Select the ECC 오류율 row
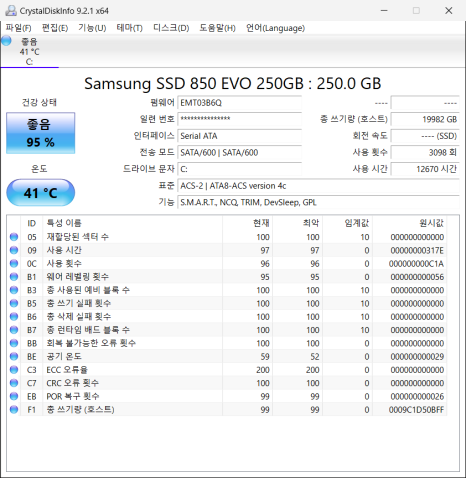Image resolution: width=466 pixels, height=478 pixels. tap(227, 370)
